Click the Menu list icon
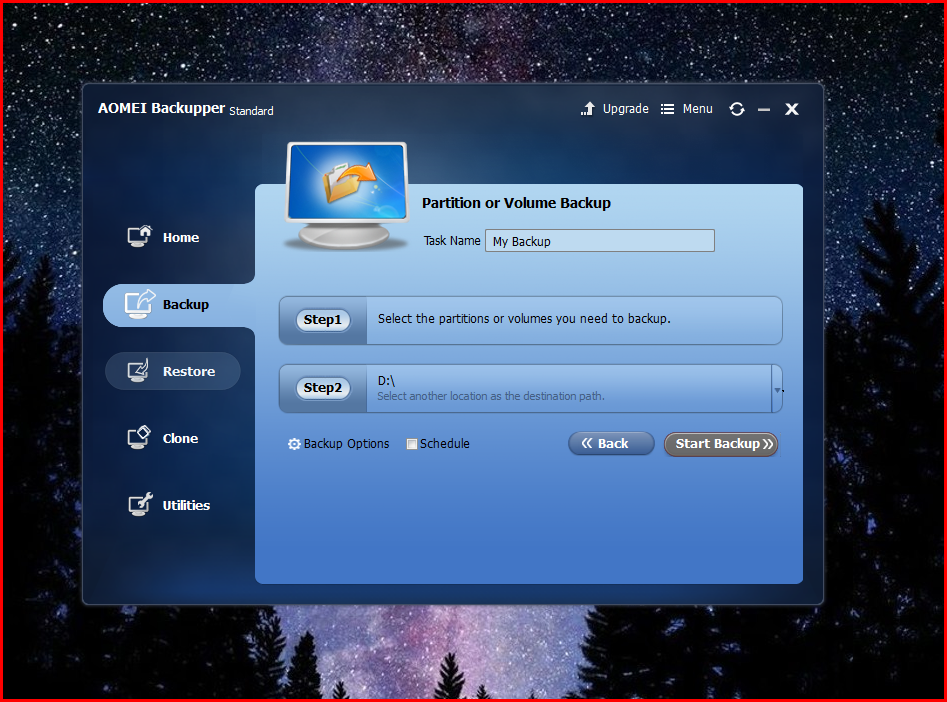This screenshot has width=947, height=702. click(667, 109)
